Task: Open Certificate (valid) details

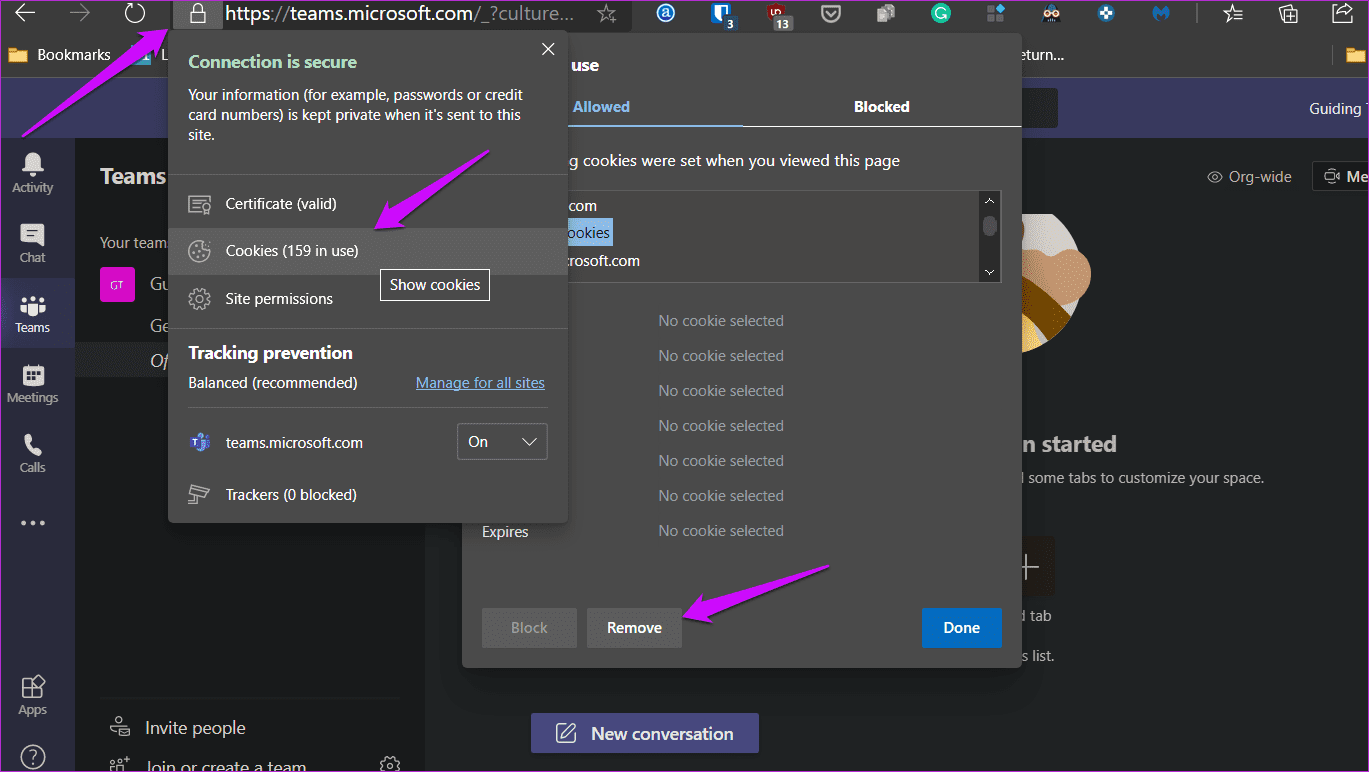Action: (368, 204)
